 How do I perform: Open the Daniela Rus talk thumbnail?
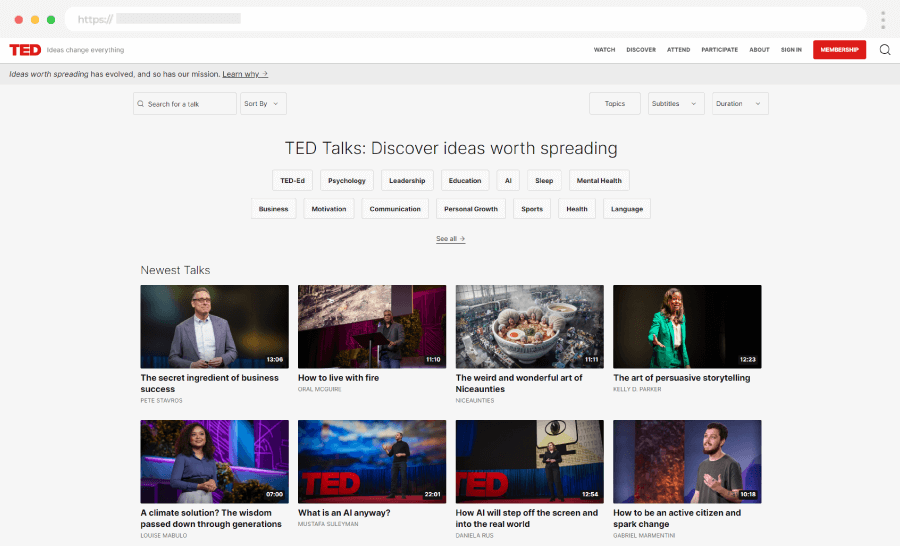click(x=530, y=462)
